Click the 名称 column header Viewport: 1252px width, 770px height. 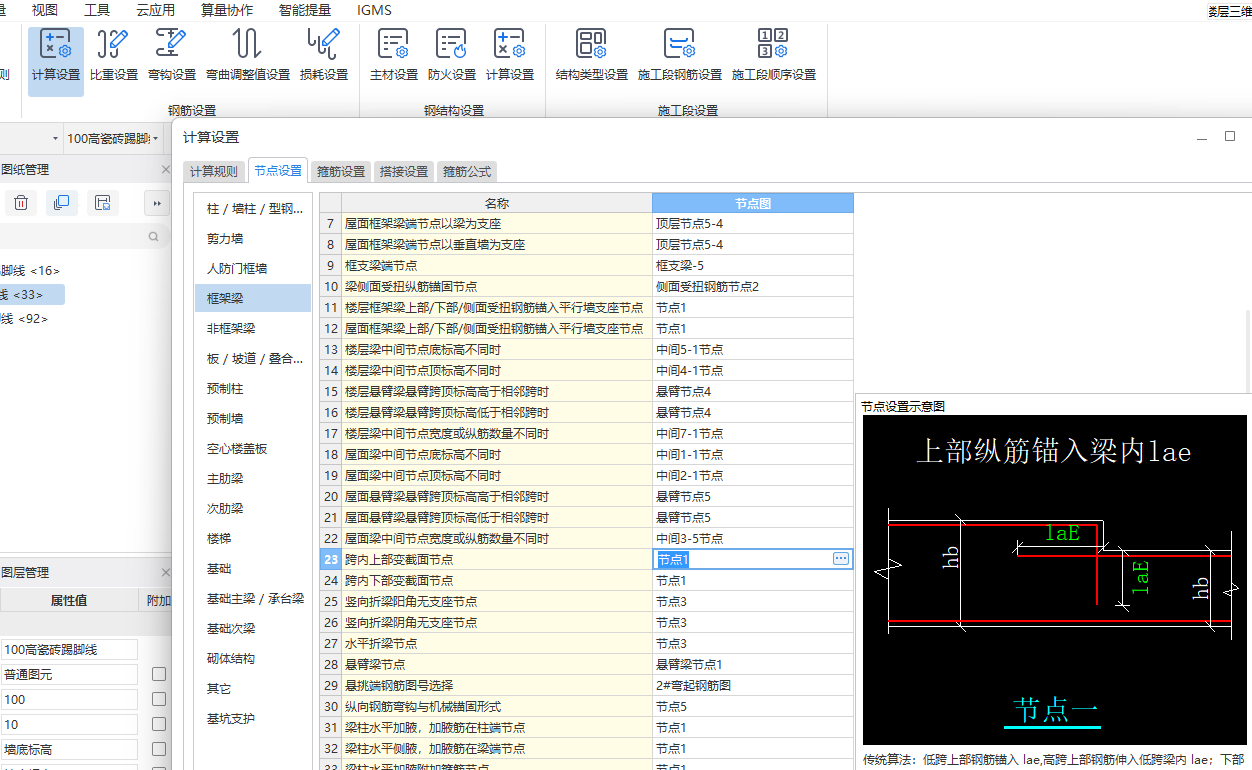tap(497, 203)
